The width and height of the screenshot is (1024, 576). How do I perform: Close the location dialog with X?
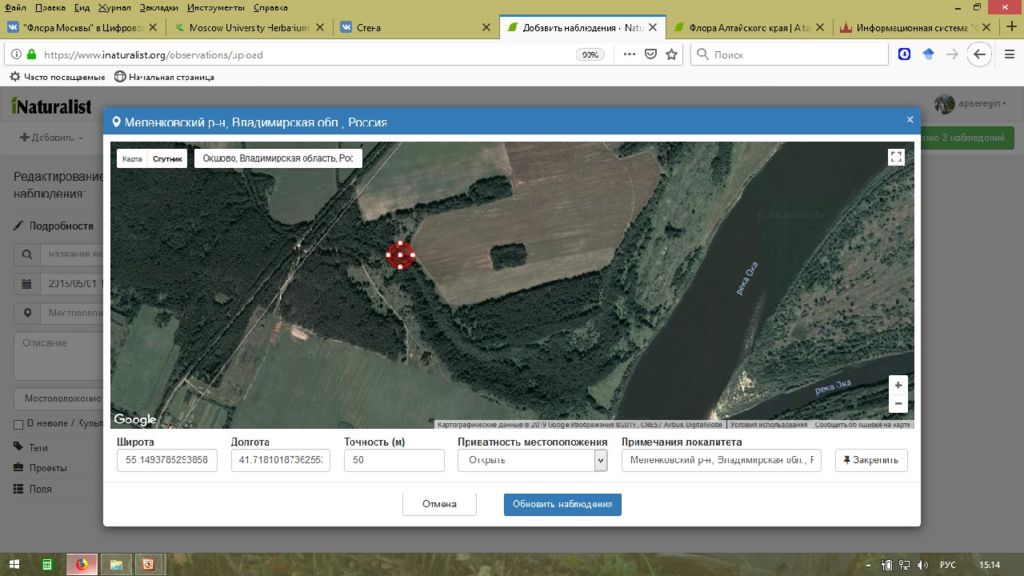[x=910, y=120]
